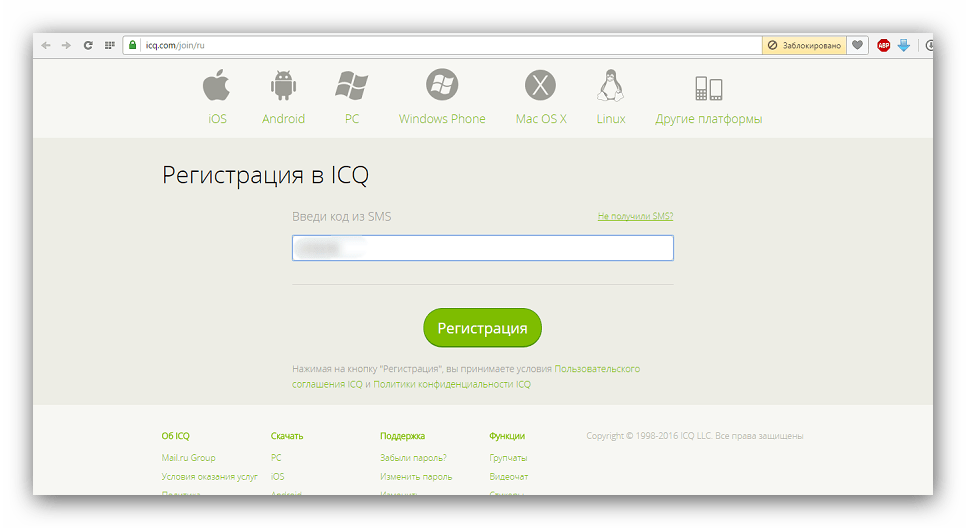
Task: Open the apps grid icon in the toolbar
Action: pyautogui.click(x=110, y=45)
